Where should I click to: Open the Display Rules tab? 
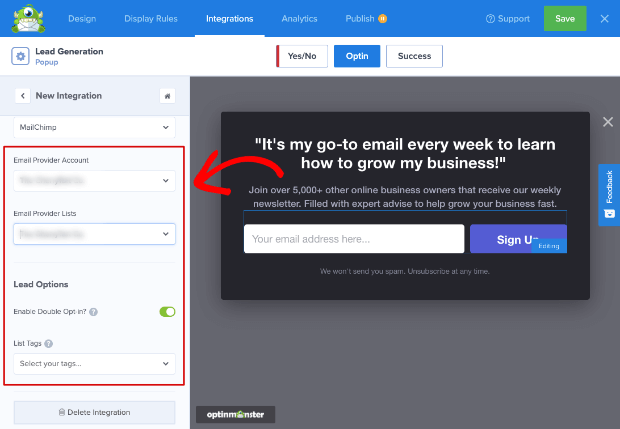coord(151,19)
